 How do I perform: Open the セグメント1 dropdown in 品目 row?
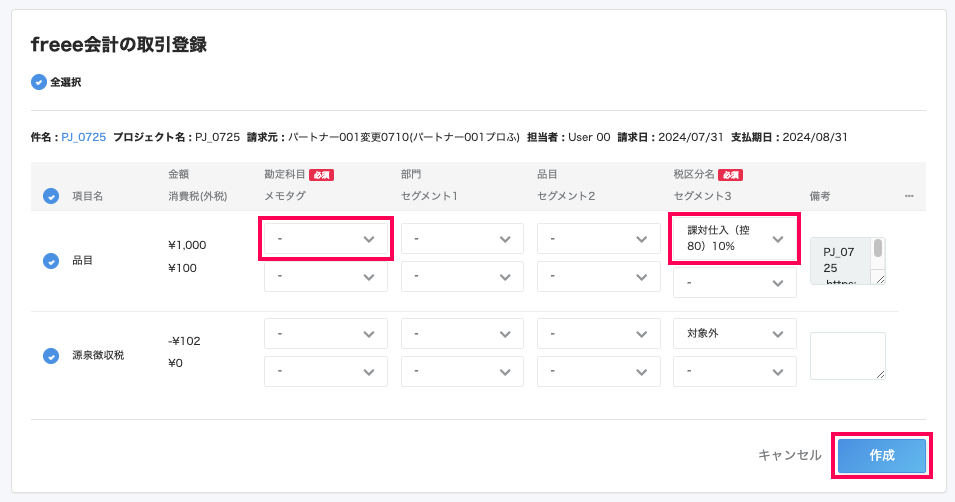[x=462, y=277]
